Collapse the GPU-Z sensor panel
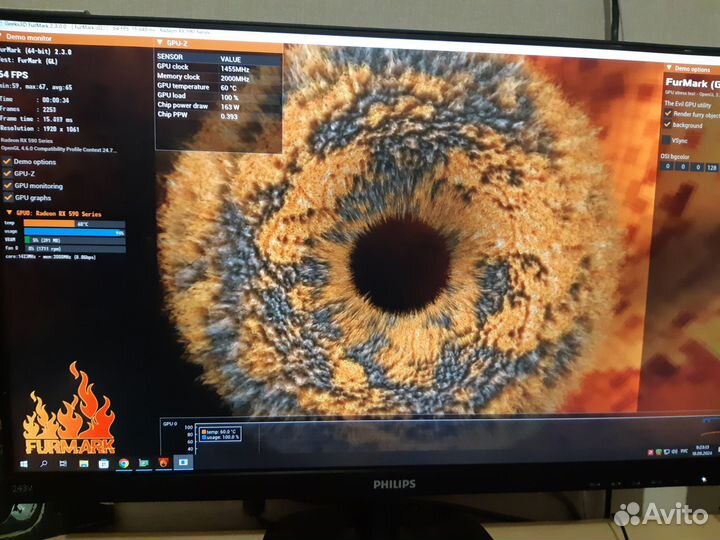This screenshot has width=720, height=540. 157,44
